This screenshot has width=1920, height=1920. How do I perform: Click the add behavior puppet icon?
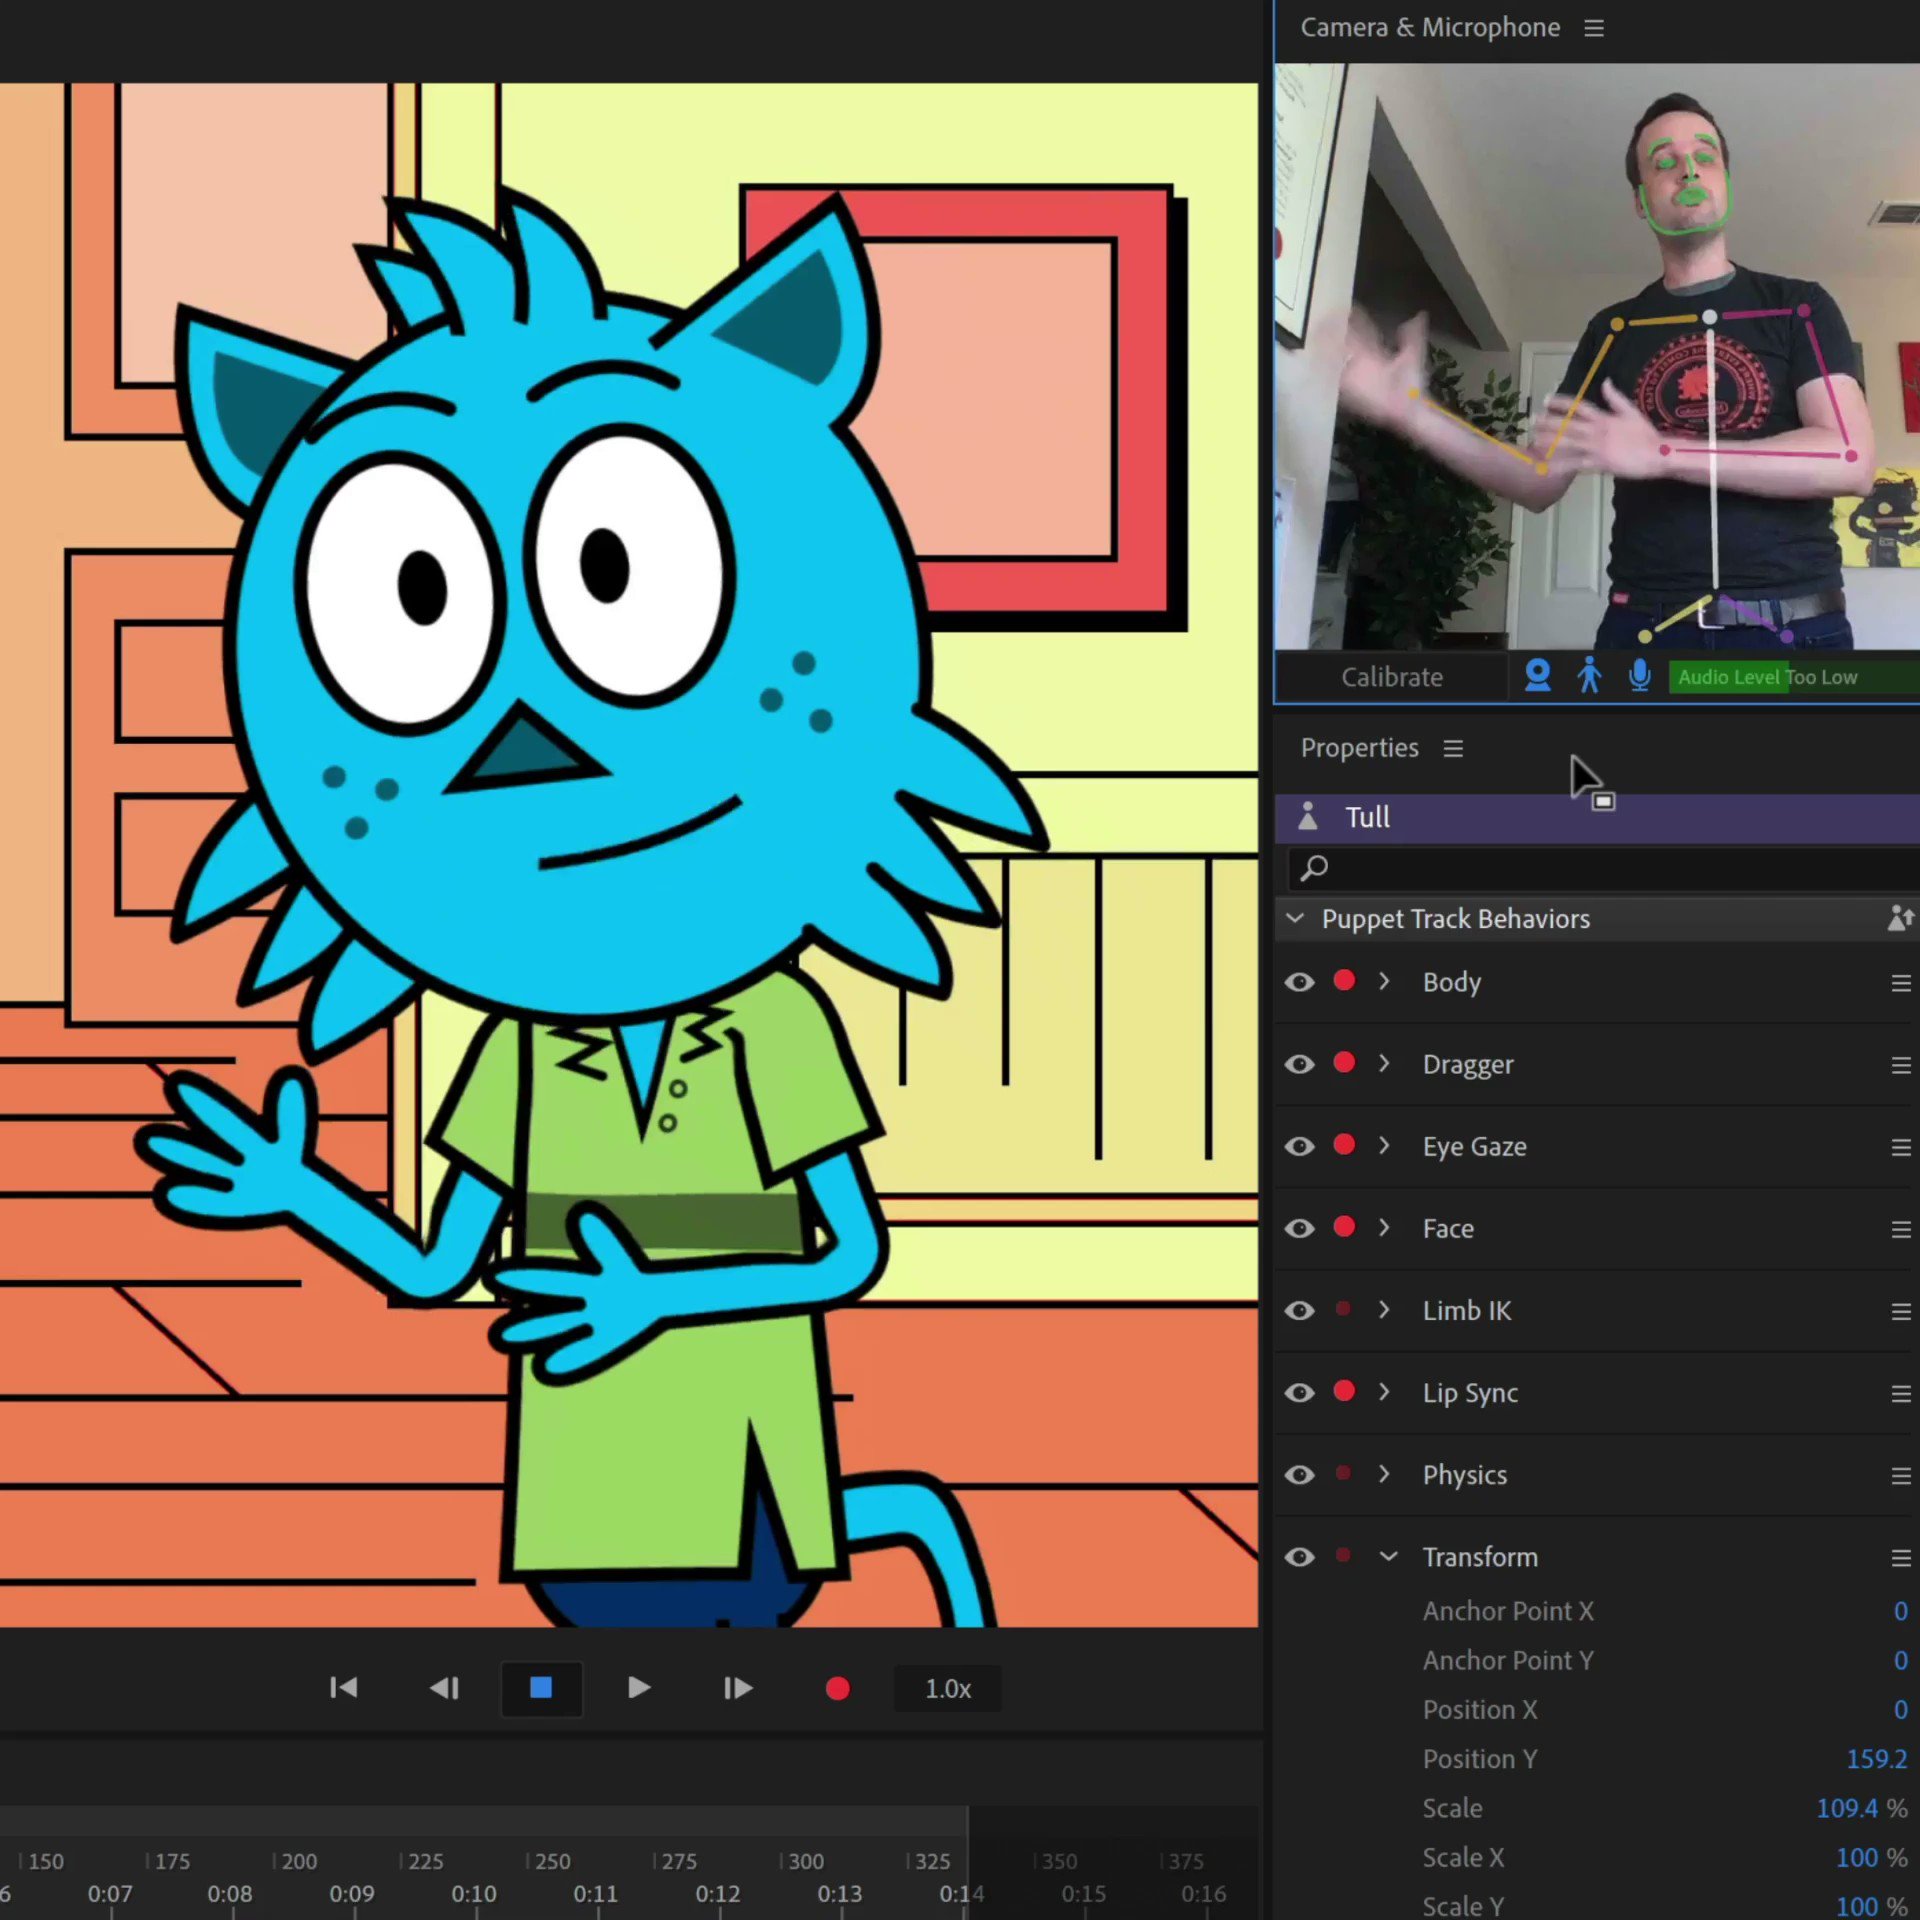pos(1899,918)
